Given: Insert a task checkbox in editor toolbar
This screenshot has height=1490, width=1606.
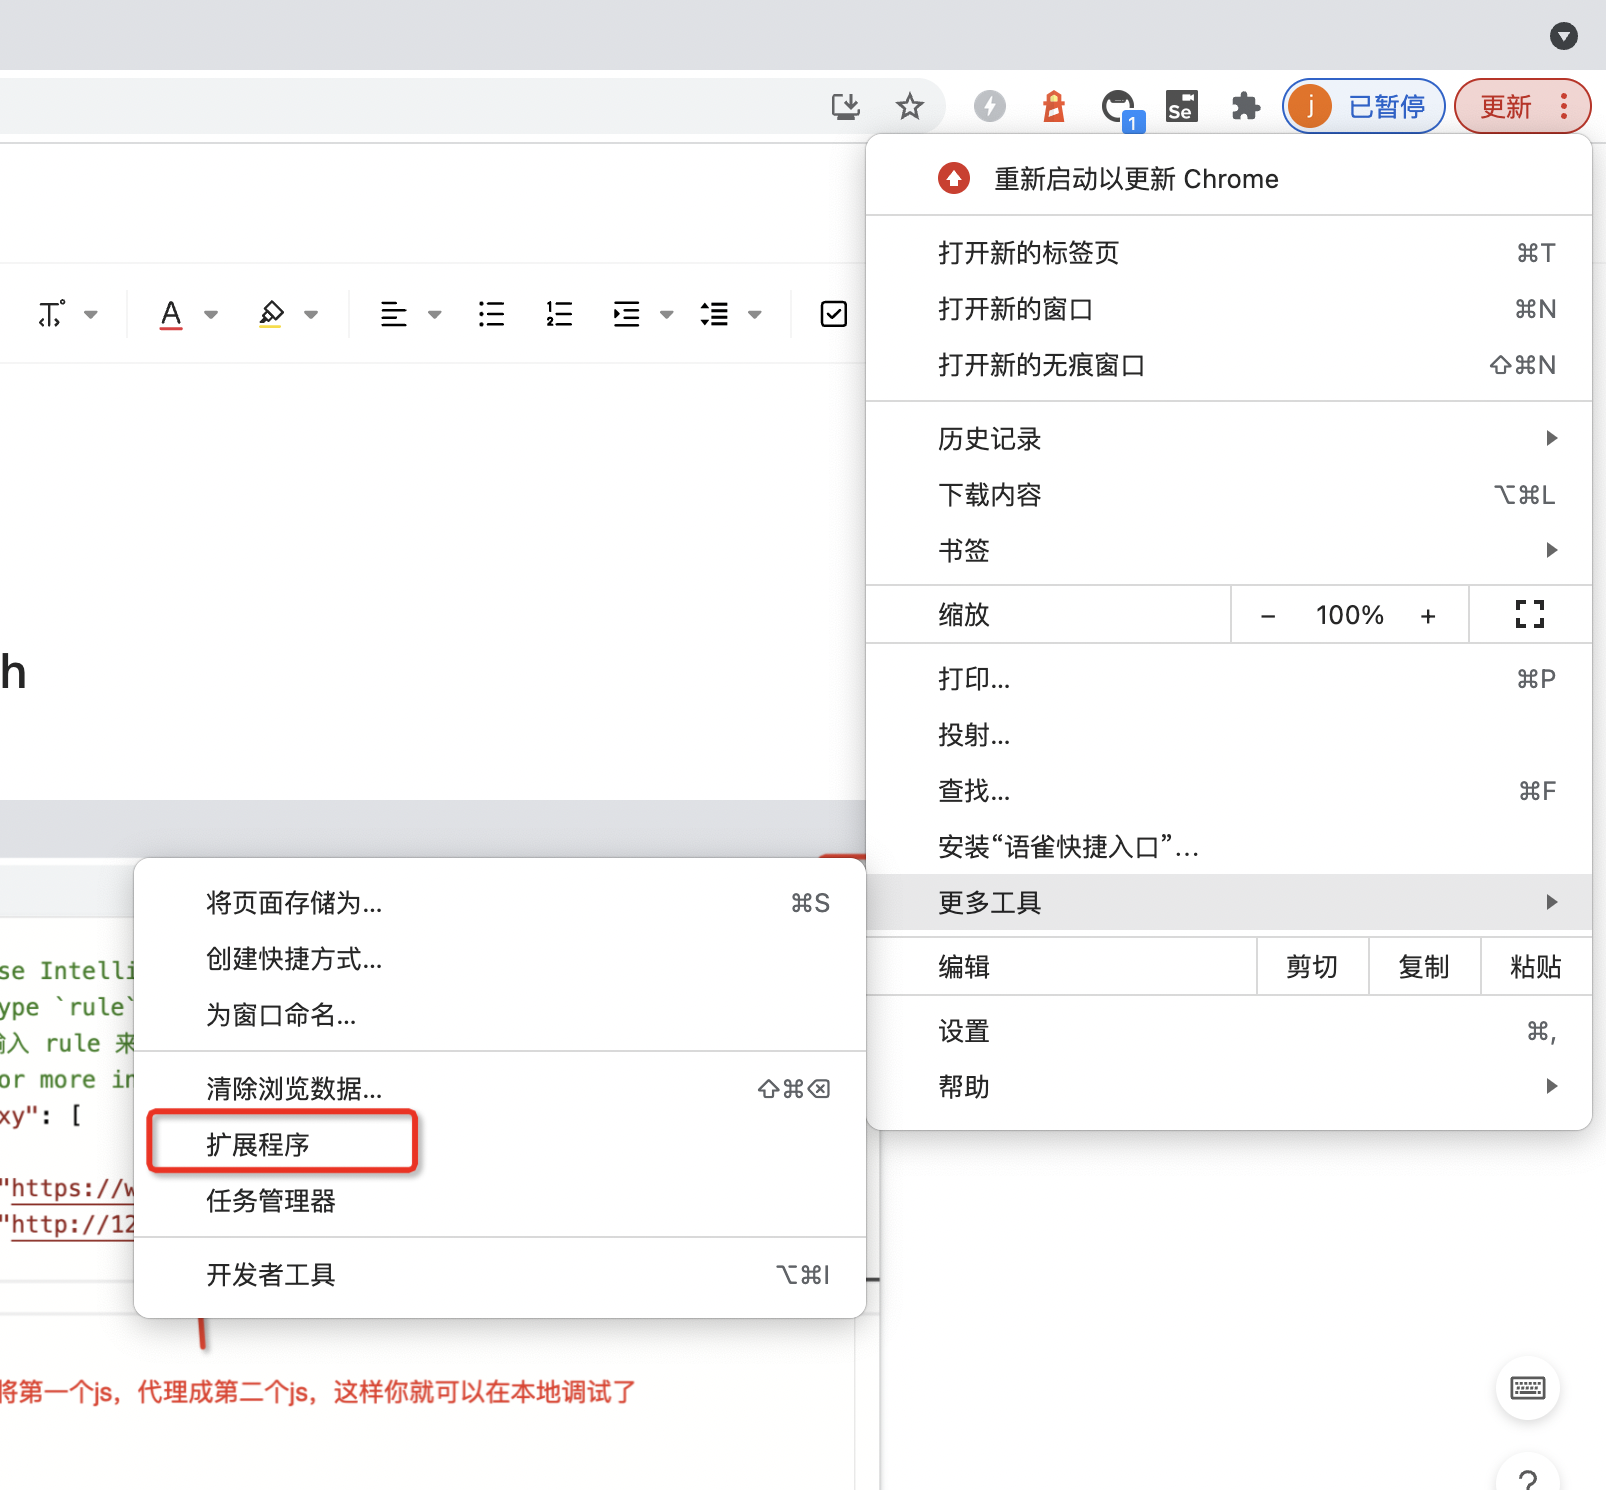Looking at the screenshot, I should [833, 314].
